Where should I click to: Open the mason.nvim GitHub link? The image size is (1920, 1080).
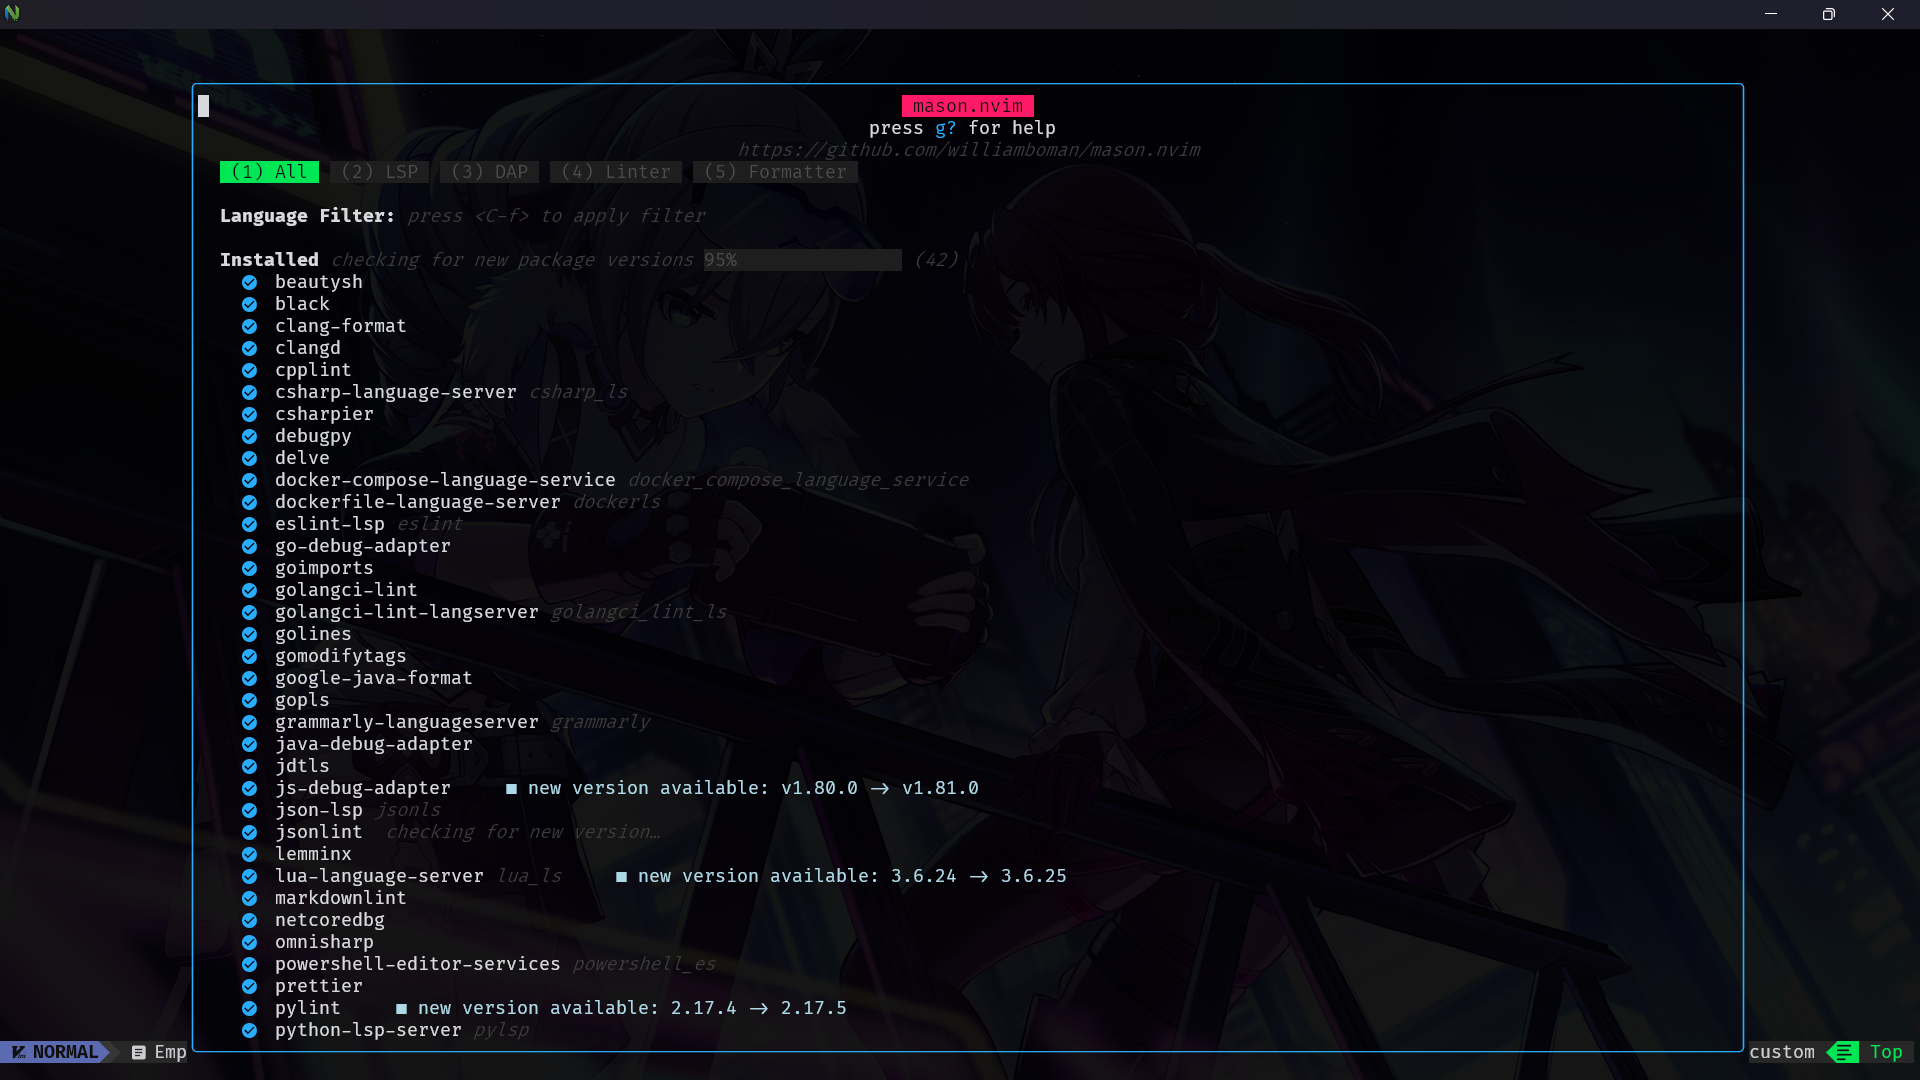coord(968,149)
